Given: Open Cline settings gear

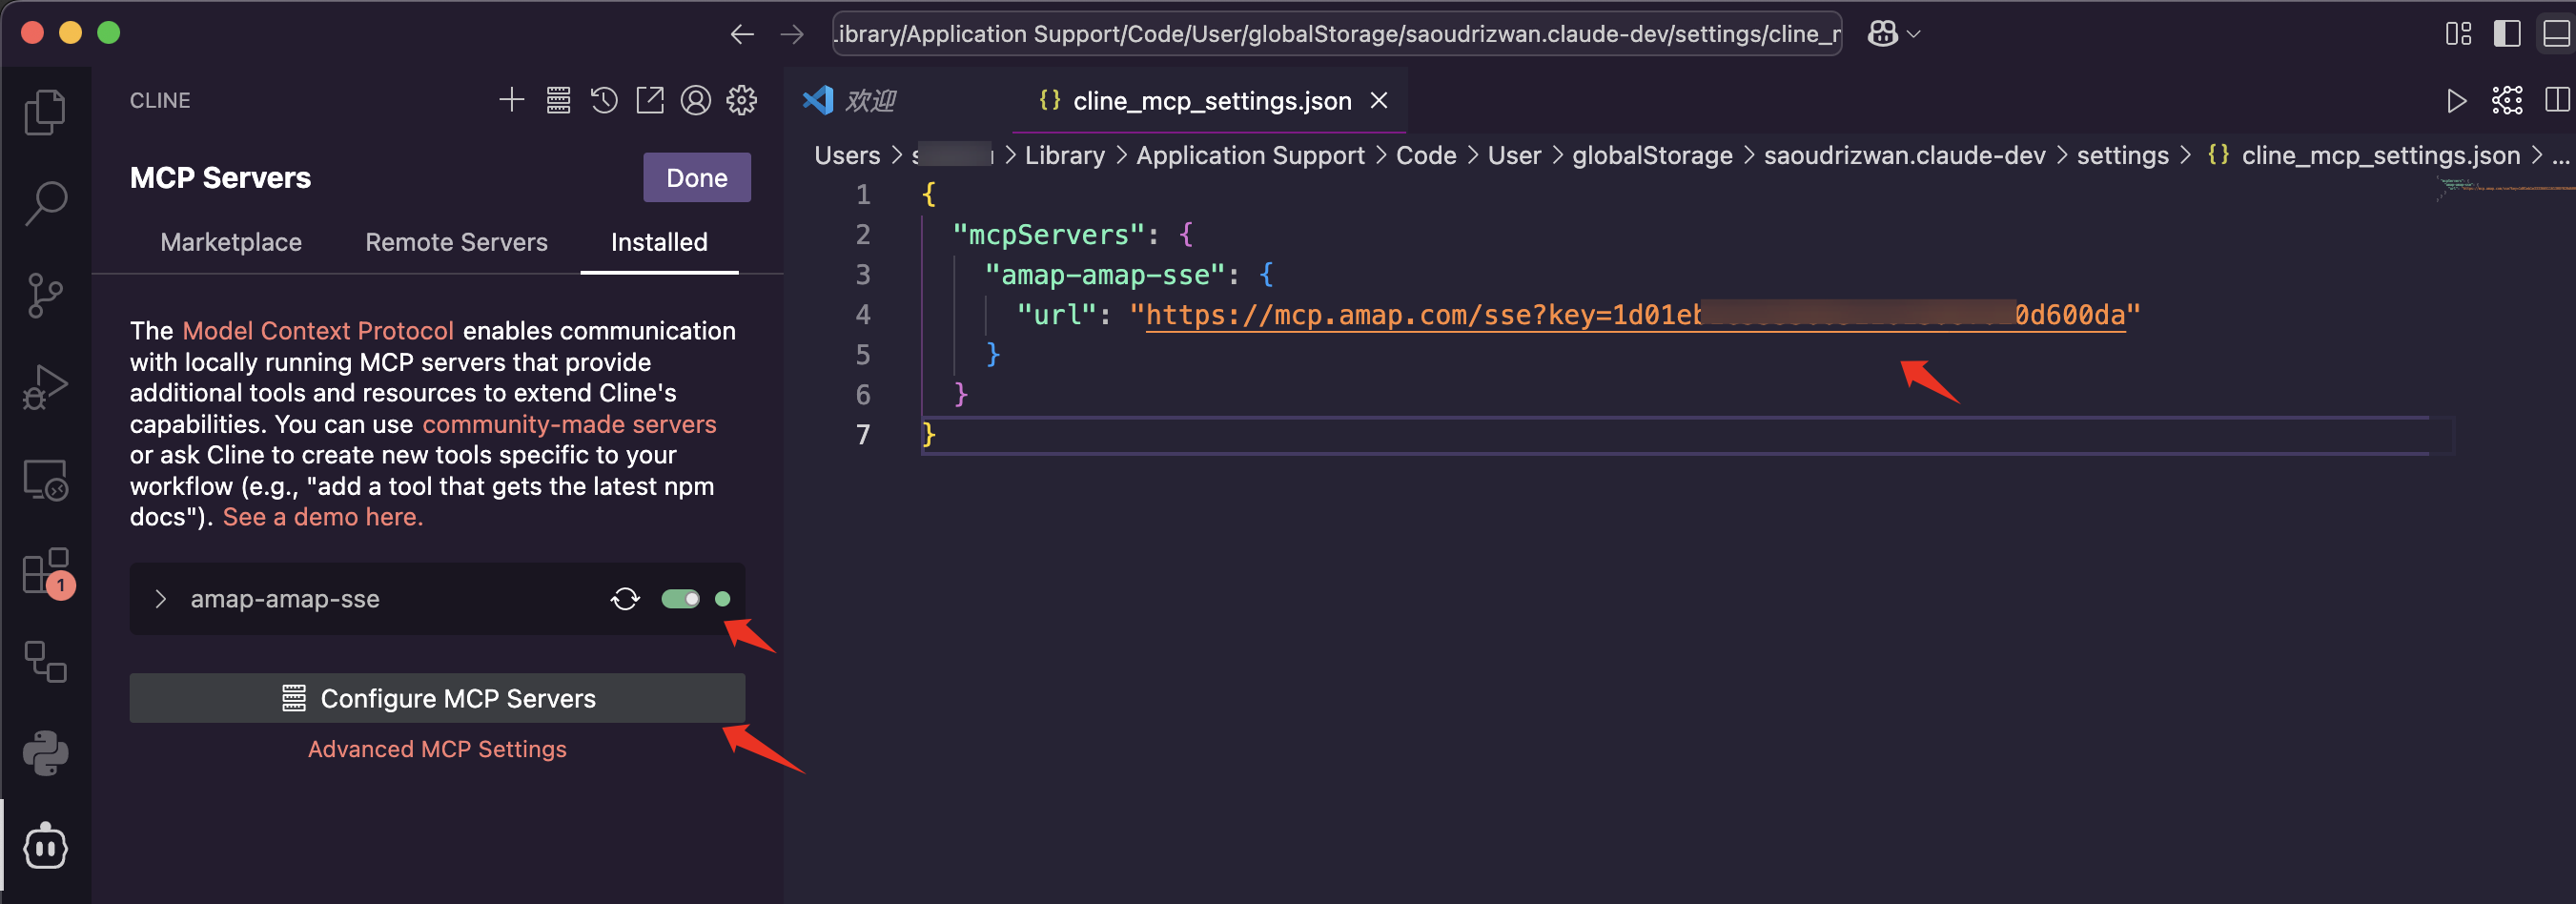Looking at the screenshot, I should point(742,100).
